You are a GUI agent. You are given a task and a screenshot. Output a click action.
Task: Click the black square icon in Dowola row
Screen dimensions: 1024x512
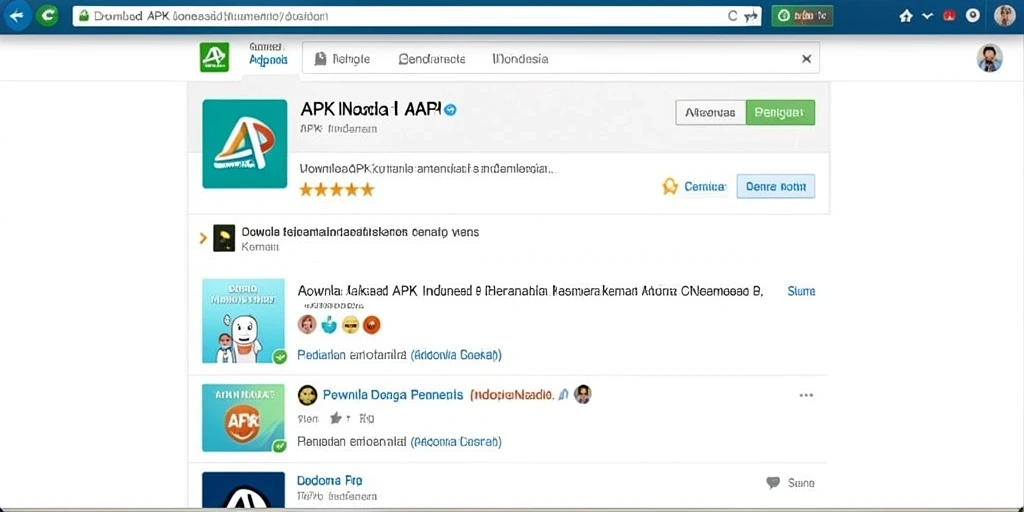pyautogui.click(x=224, y=238)
